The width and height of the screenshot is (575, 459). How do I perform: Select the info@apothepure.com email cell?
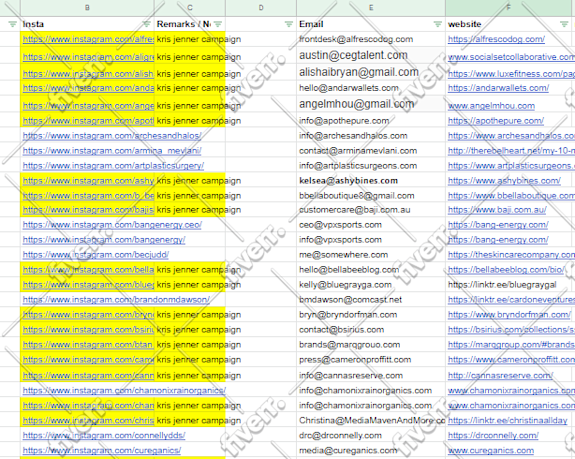tap(371, 121)
